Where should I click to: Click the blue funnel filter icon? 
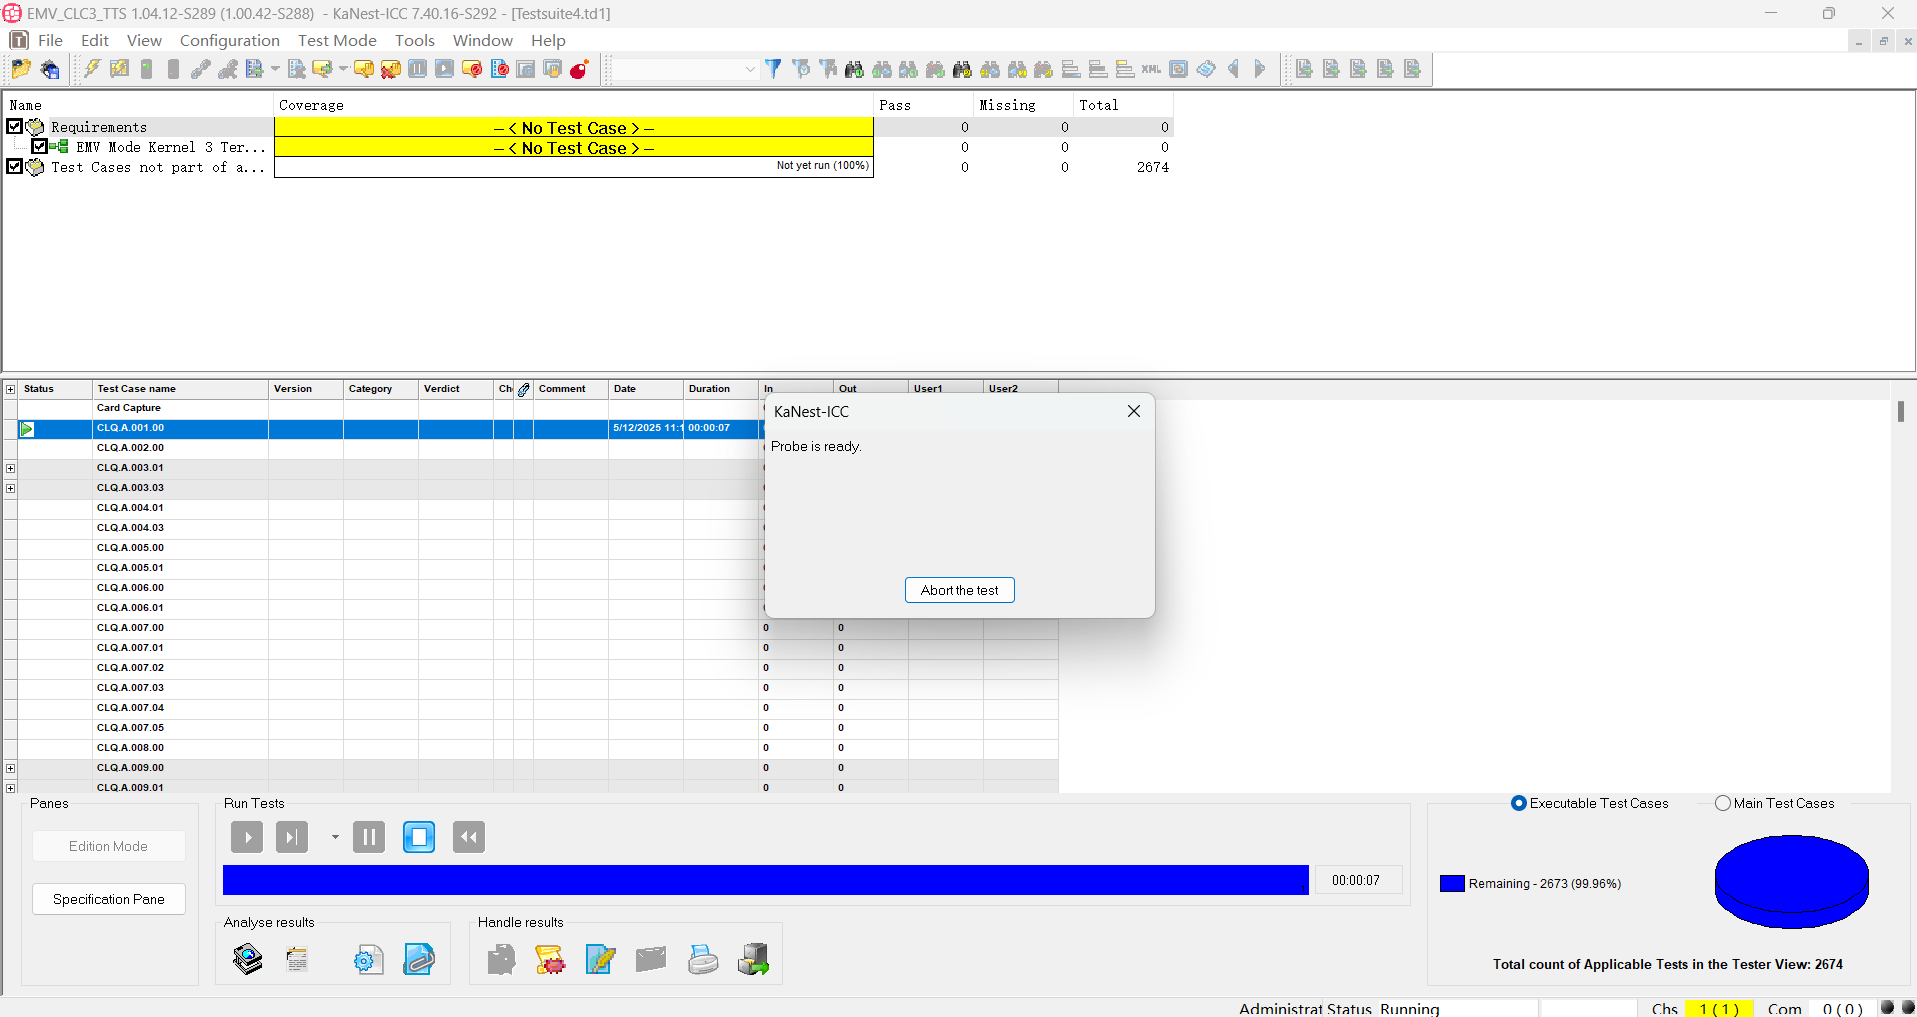click(x=773, y=69)
